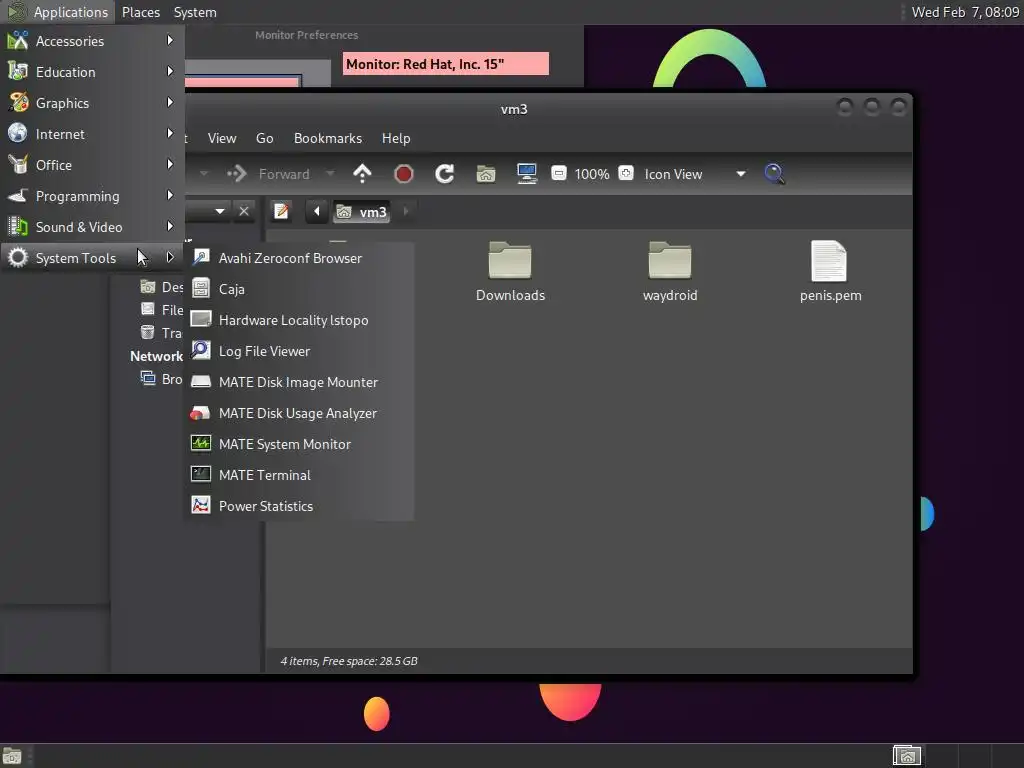Expand Accessories submenu arrow

(x=170, y=40)
